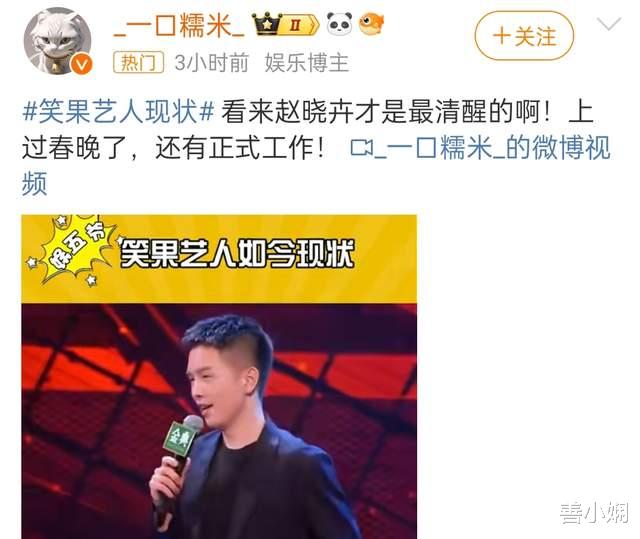Follow the user with +关注 button
The width and height of the screenshot is (640, 539).
click(524, 36)
